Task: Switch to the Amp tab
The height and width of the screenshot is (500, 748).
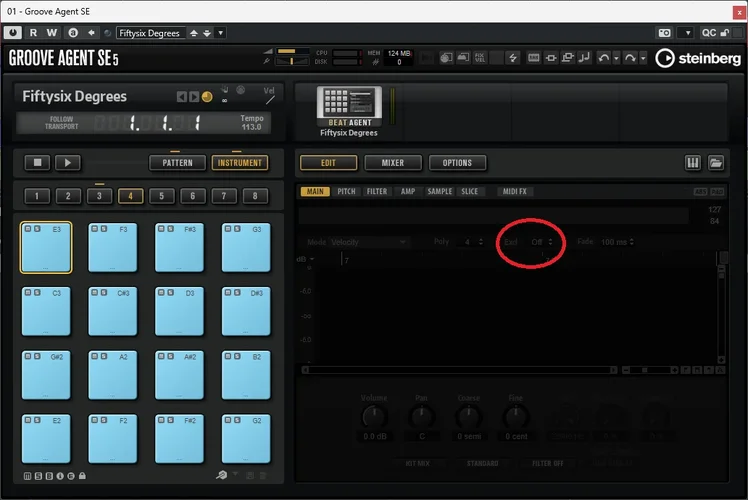Action: coord(408,191)
